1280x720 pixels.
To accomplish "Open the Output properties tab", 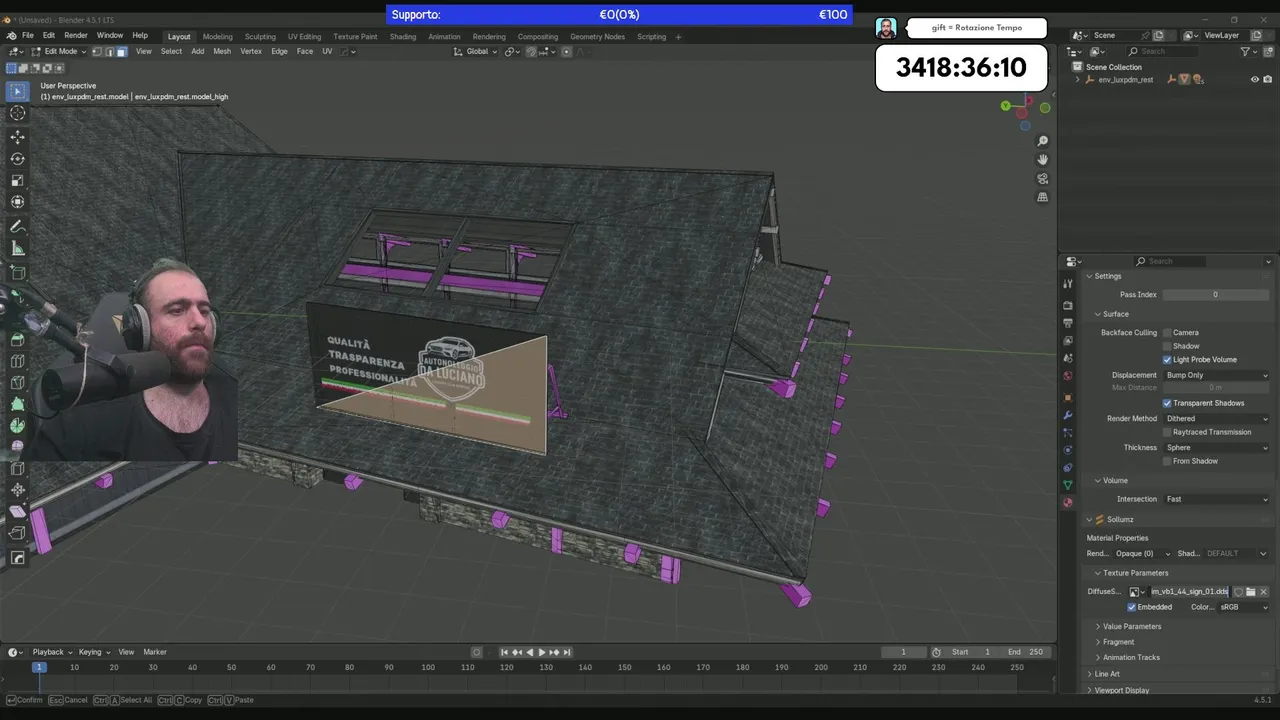I will tap(1068, 323).
